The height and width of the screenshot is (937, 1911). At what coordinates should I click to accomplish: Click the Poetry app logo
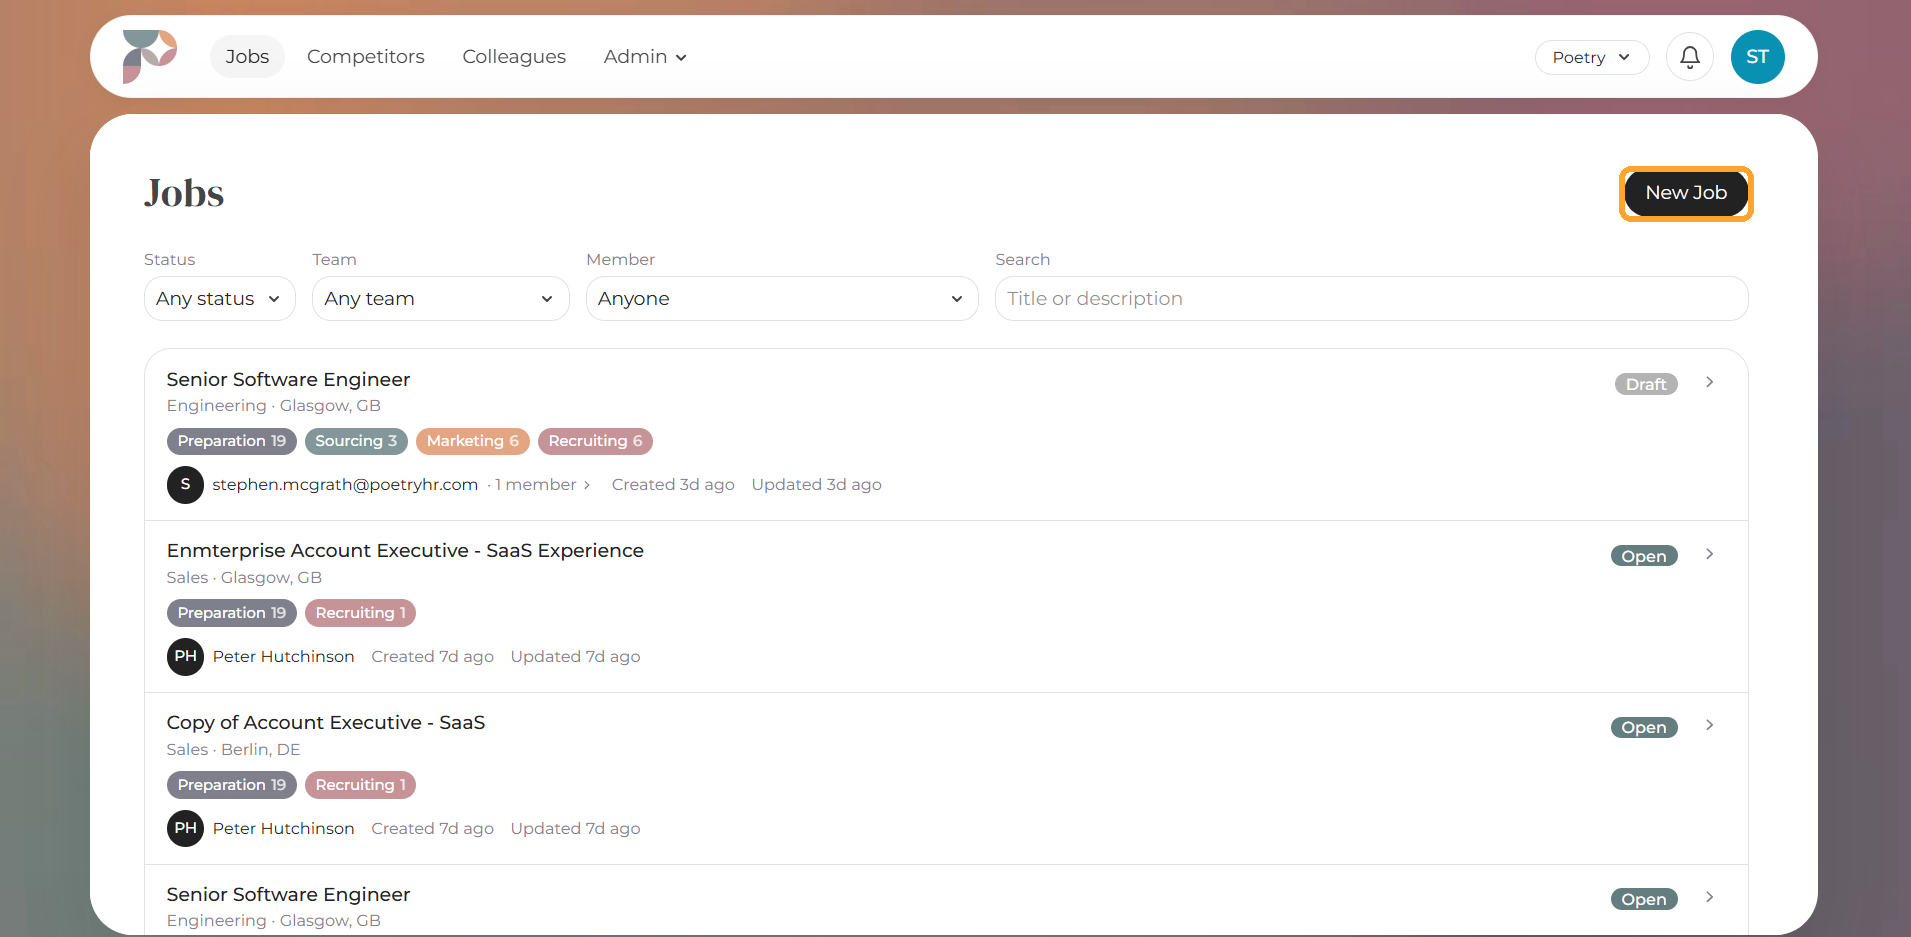[149, 56]
